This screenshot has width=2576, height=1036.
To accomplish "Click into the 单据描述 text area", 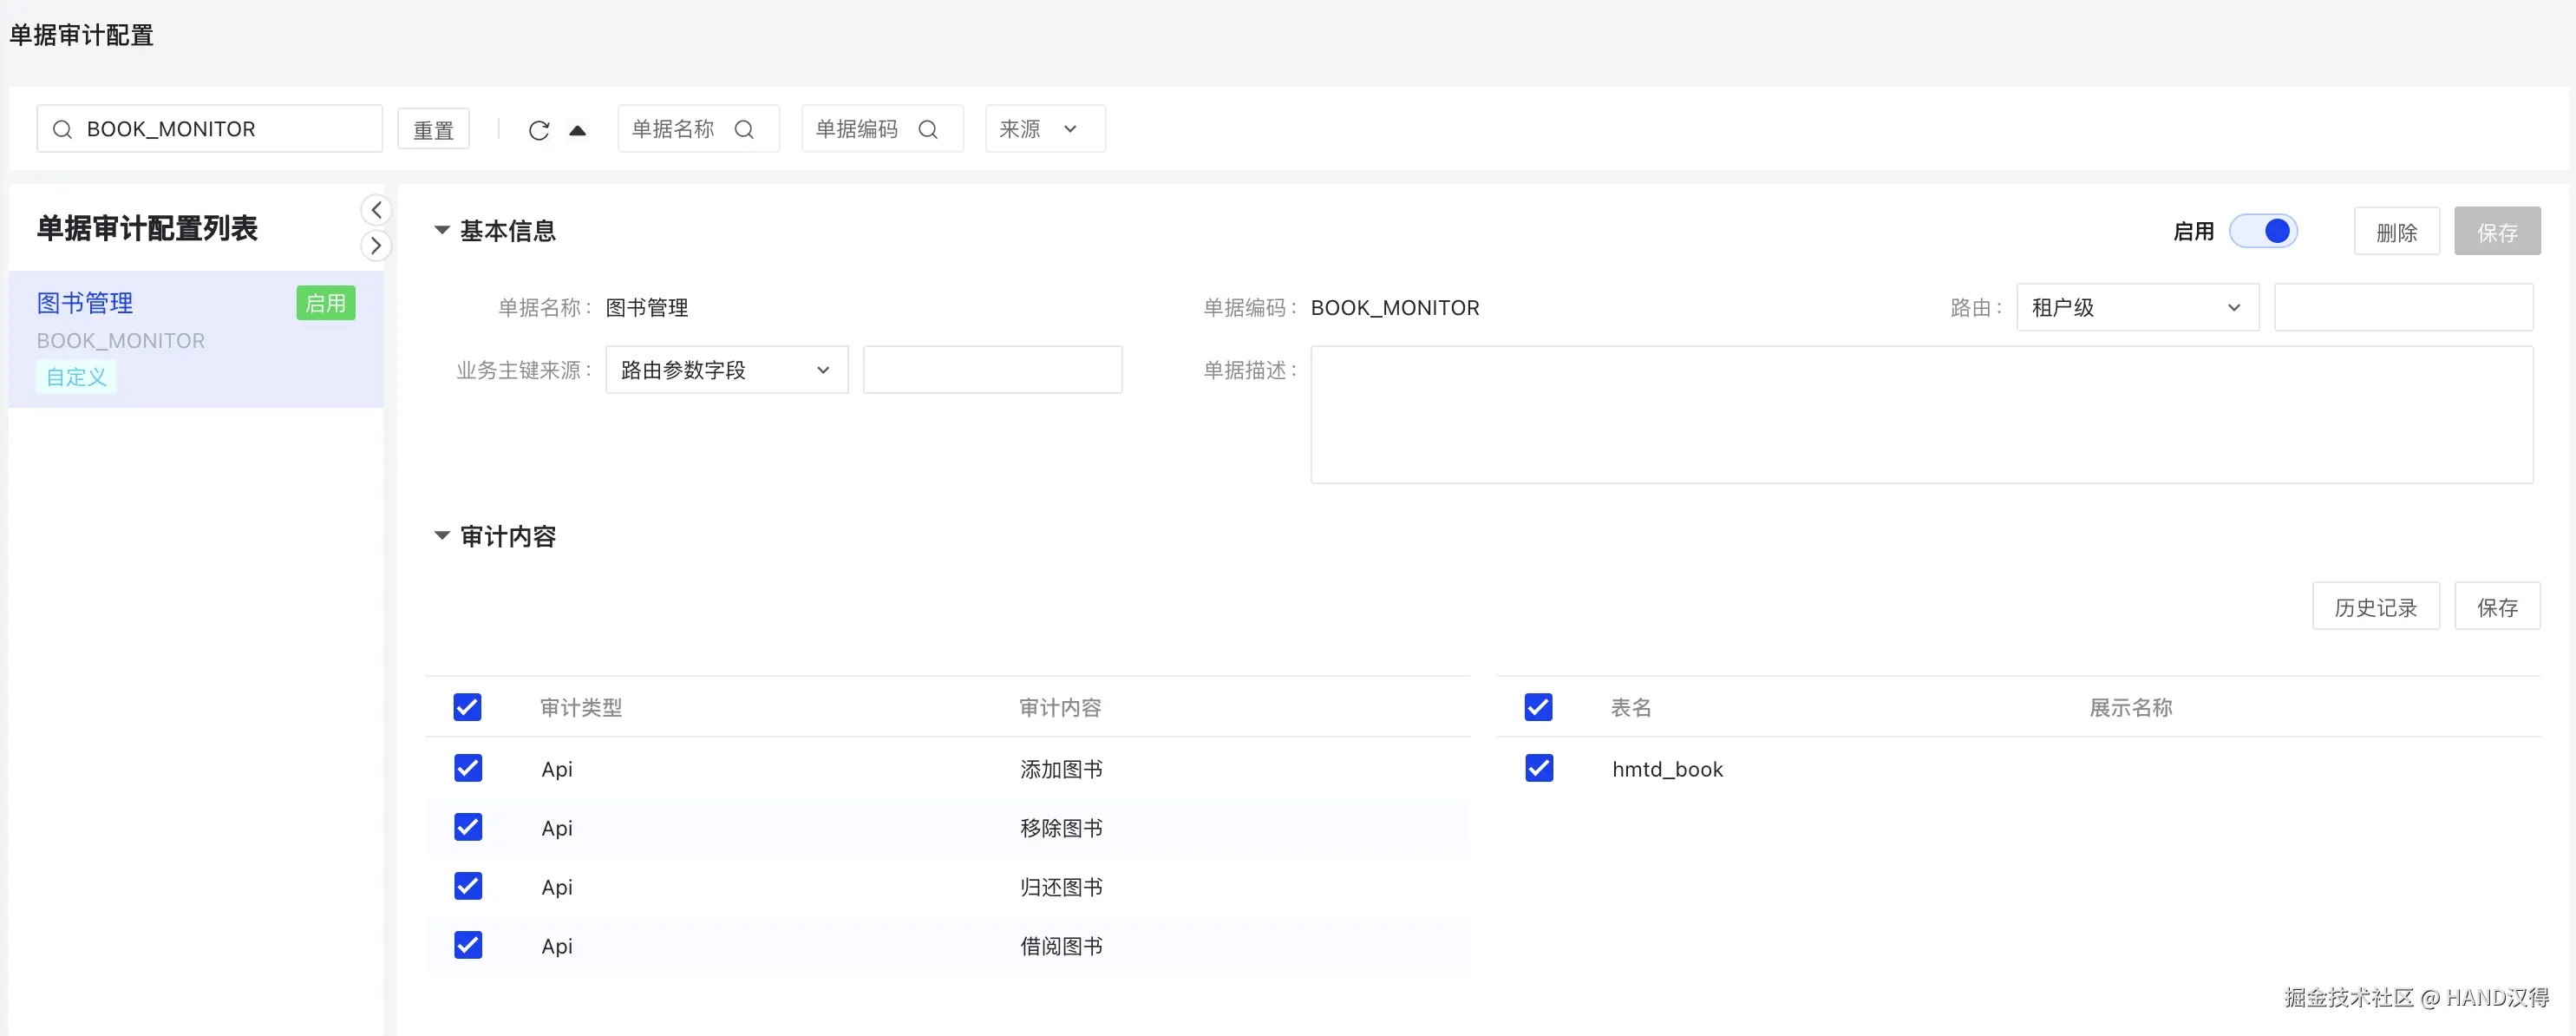I will pos(1920,415).
